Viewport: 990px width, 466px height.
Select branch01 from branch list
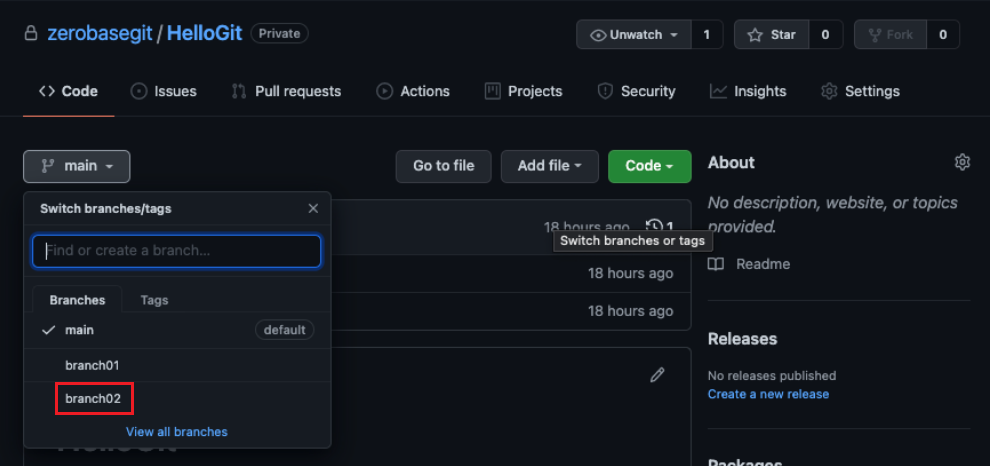pos(92,365)
